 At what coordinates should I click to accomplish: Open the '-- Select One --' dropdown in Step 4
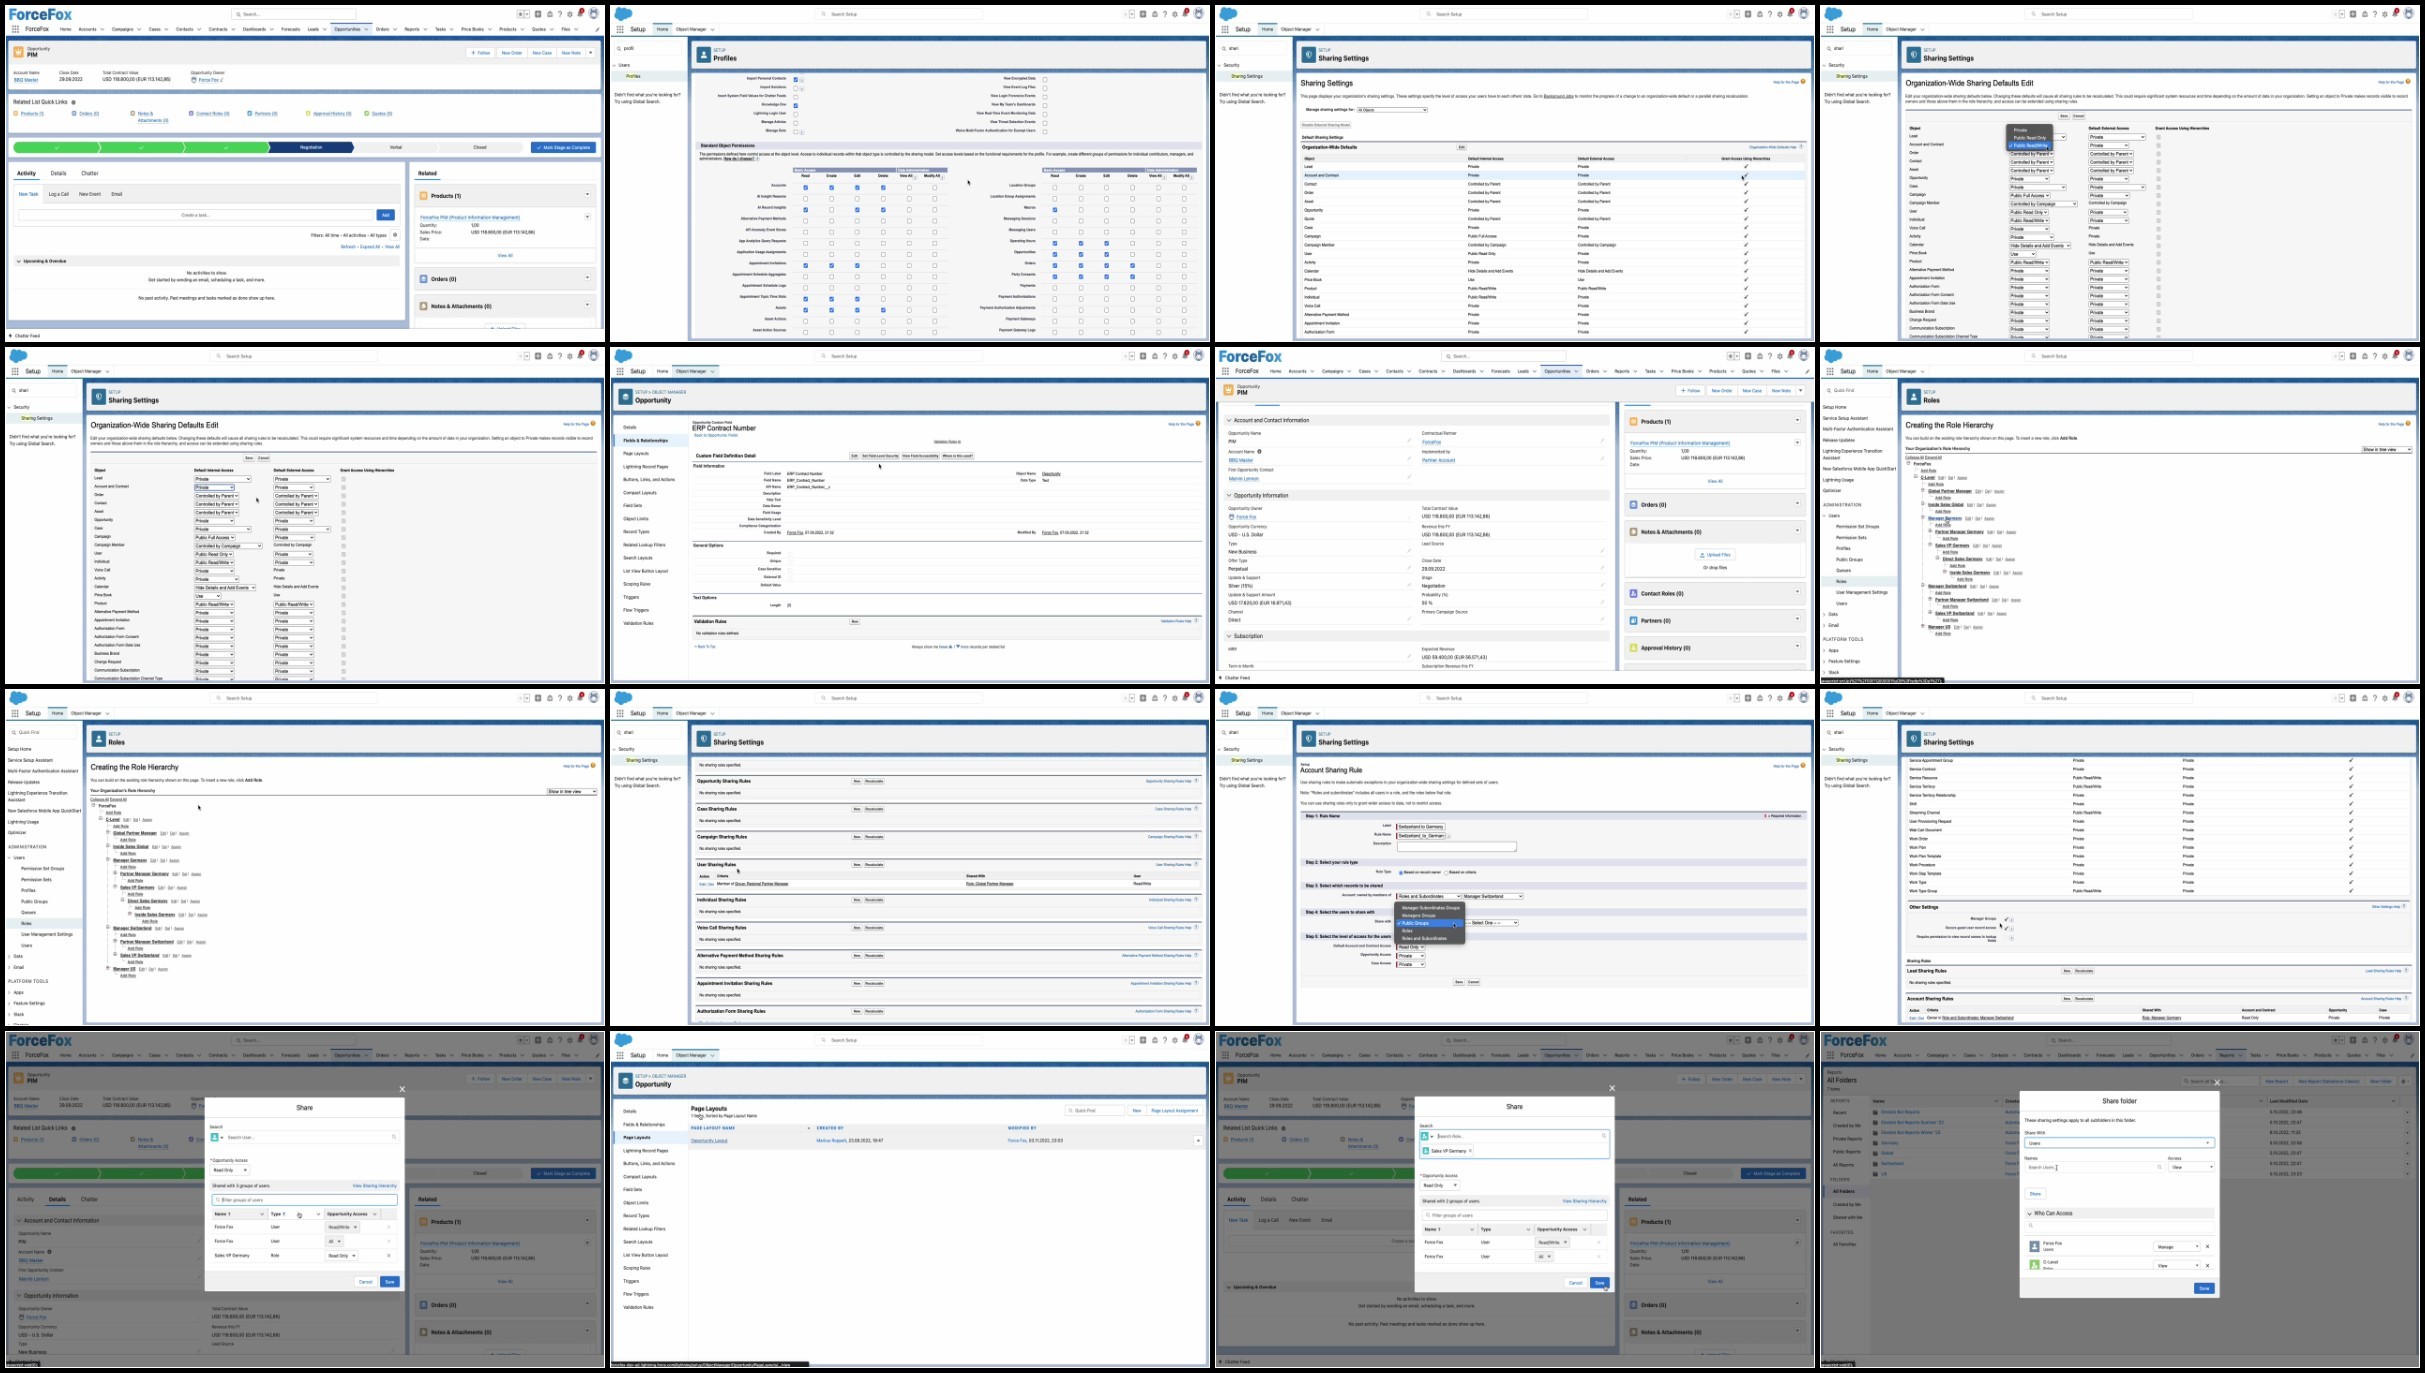(x=1491, y=923)
